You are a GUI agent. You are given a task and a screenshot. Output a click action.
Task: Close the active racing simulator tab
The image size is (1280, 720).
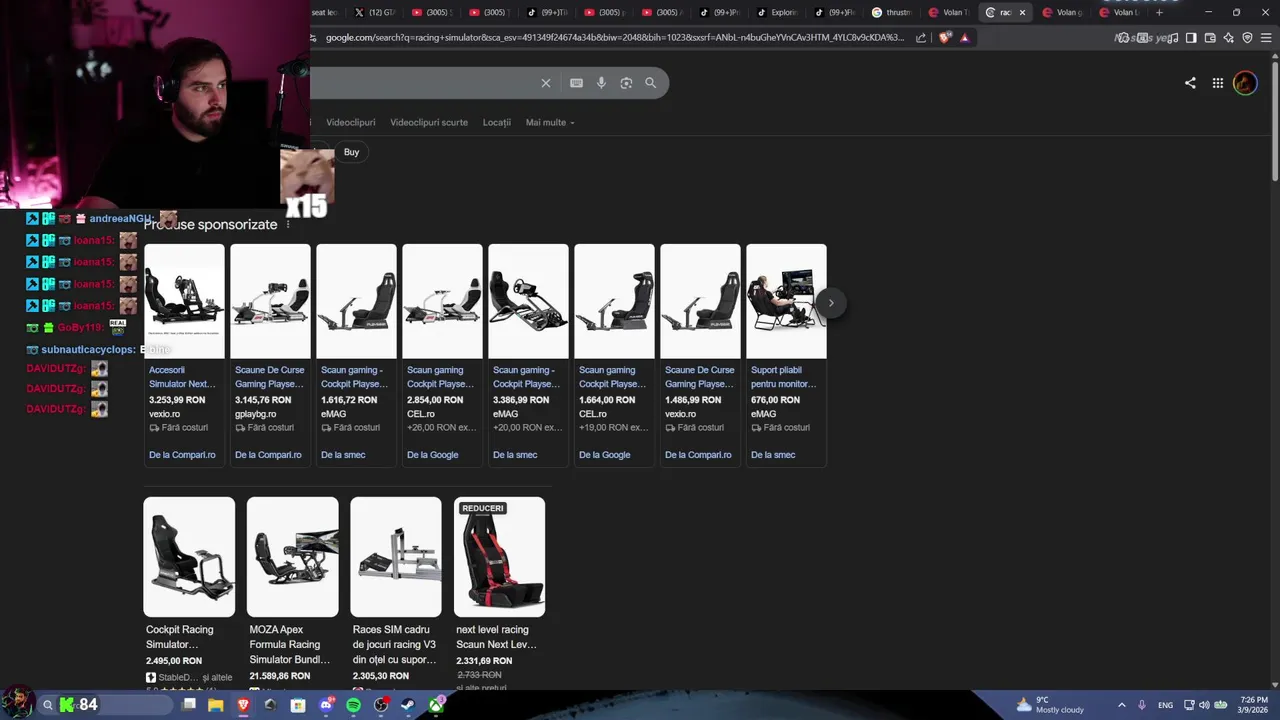[1022, 12]
